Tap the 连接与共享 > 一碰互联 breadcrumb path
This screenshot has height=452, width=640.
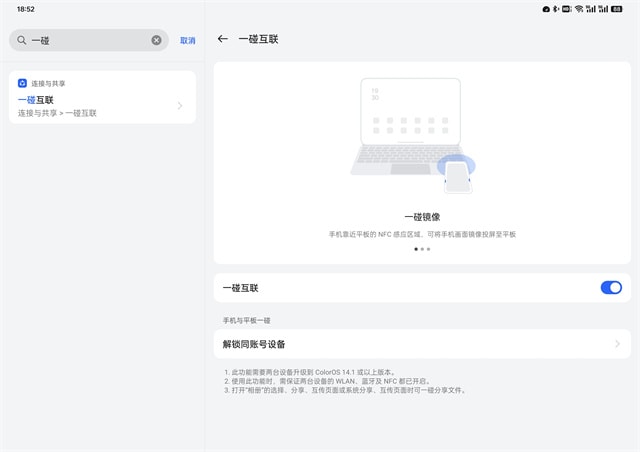pyautogui.click(x=57, y=113)
